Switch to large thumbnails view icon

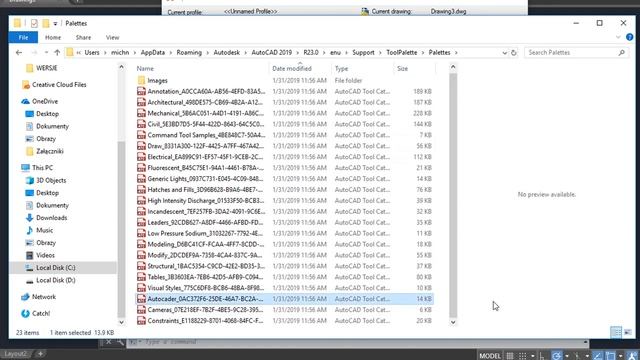[628, 332]
